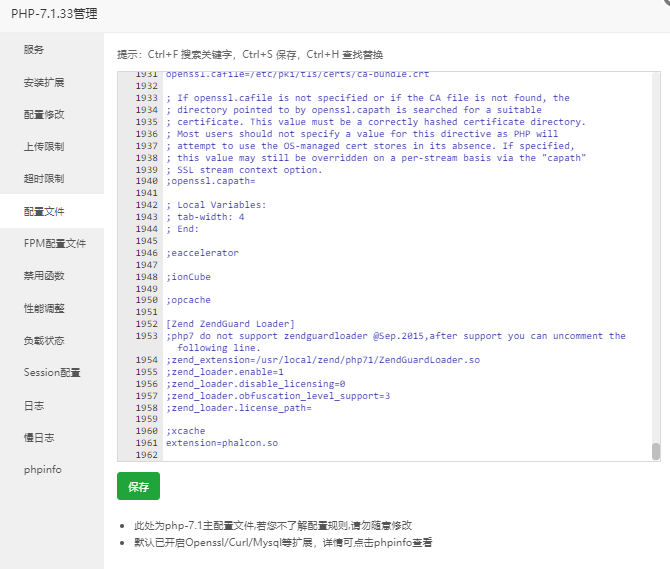670x569 pixels.
Task: Click line number 1954 in the gutter
Action: pyautogui.click(x=146, y=360)
